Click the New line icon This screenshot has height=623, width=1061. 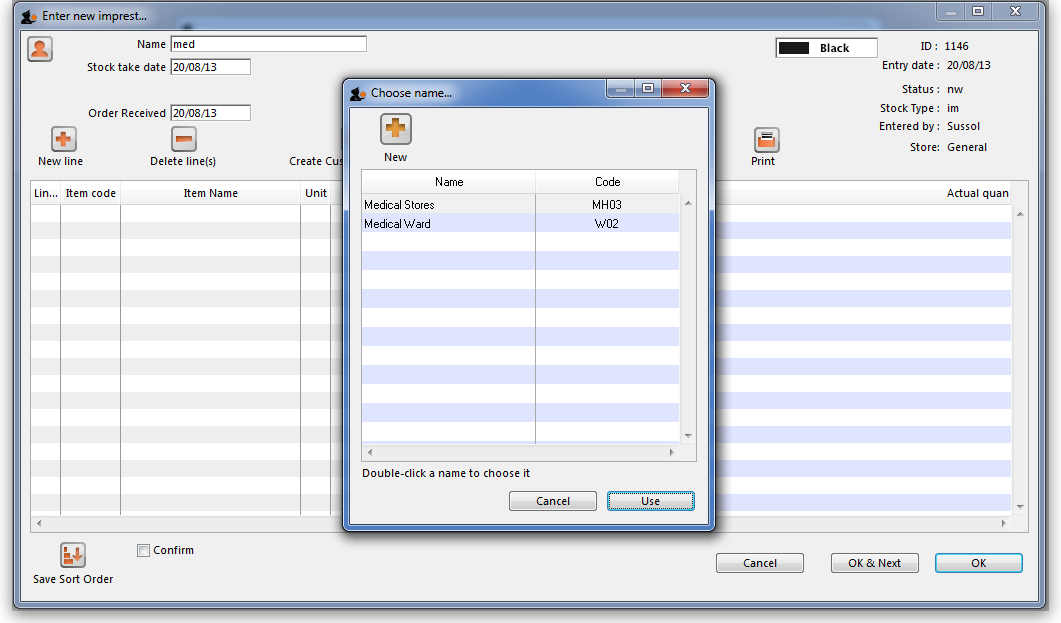pos(63,140)
